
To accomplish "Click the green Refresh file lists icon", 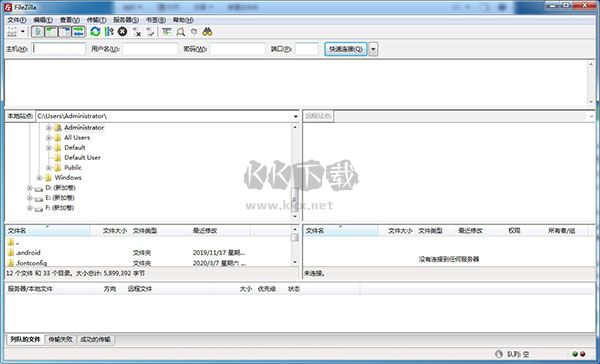I will pos(95,32).
